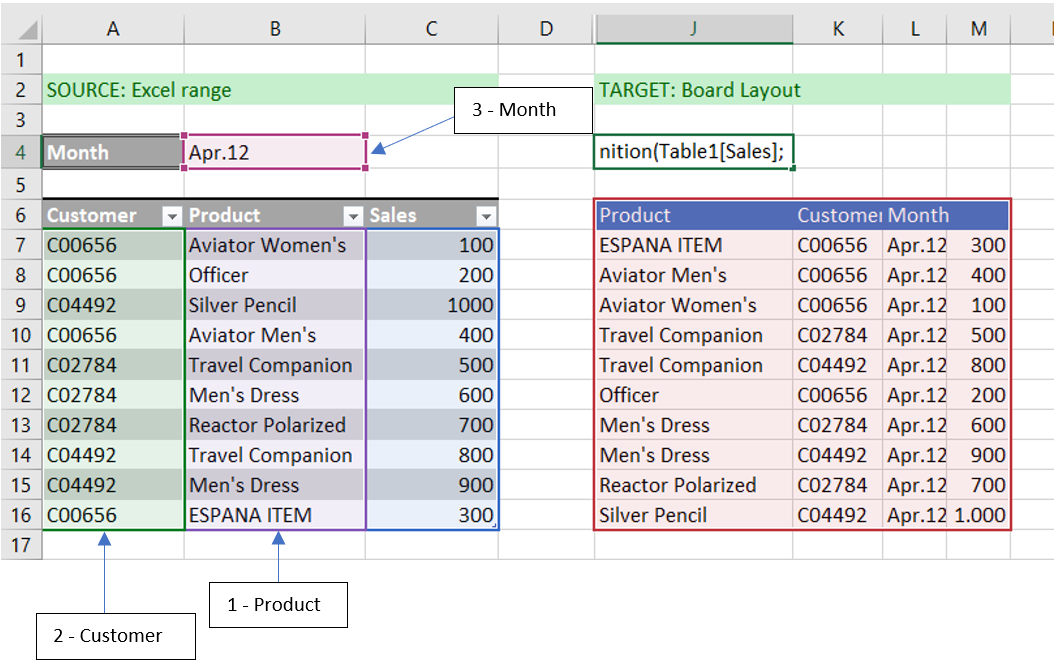The image size is (1058, 665).
Task: Open the Customer column filter dropdown
Action: (x=172, y=216)
